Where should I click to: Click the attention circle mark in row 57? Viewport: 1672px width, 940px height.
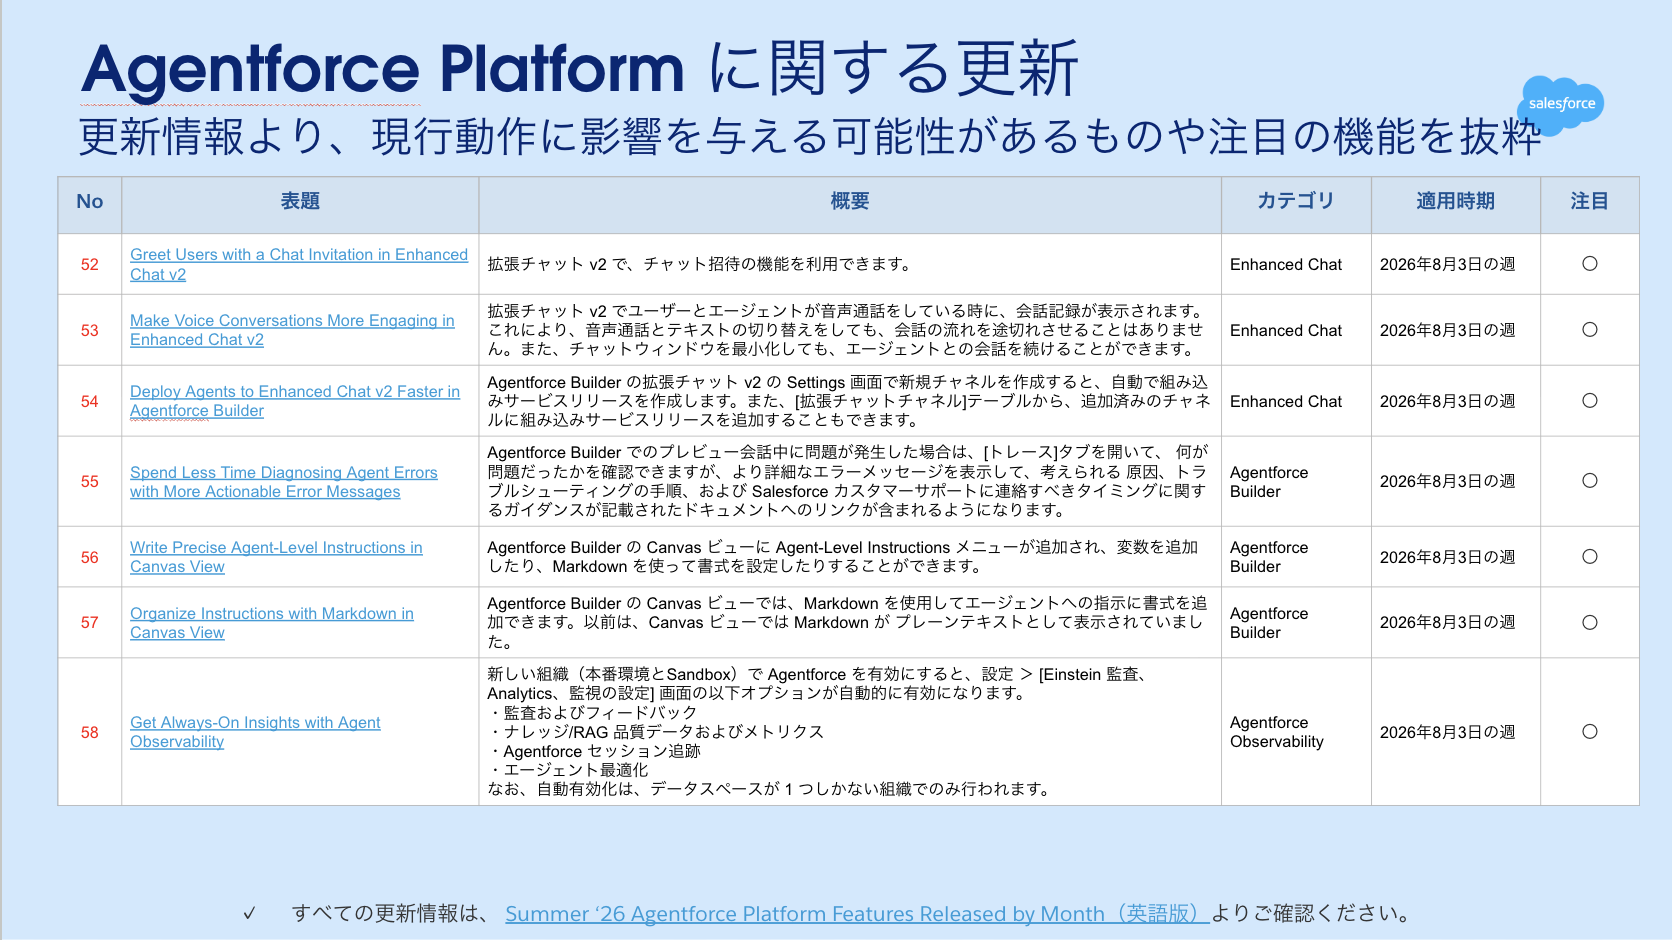[1590, 623]
